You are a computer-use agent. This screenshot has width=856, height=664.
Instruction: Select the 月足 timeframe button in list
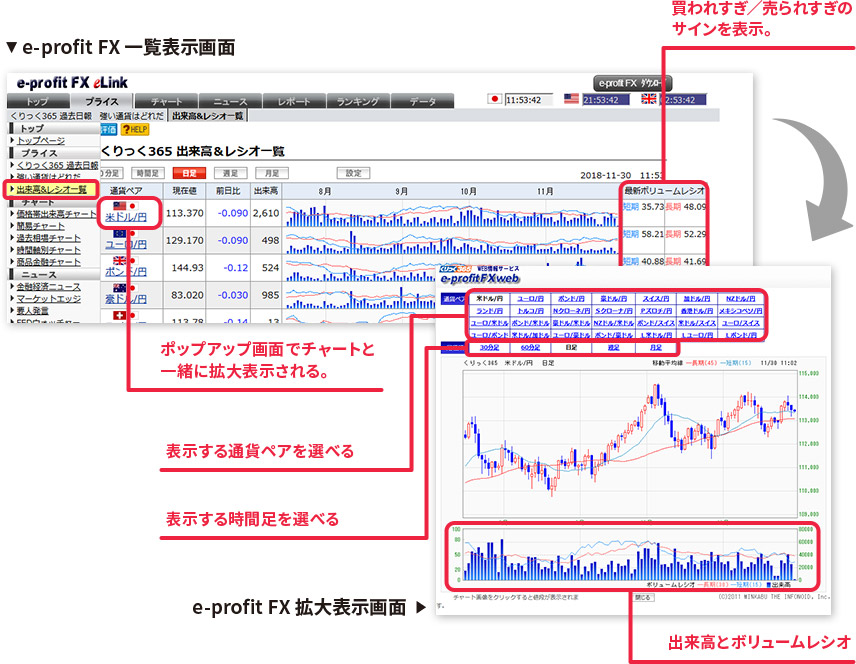272,173
